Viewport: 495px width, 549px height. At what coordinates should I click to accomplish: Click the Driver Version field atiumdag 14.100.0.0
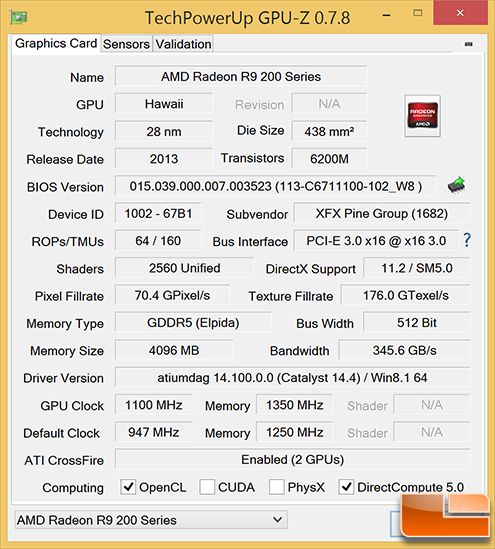tap(293, 377)
